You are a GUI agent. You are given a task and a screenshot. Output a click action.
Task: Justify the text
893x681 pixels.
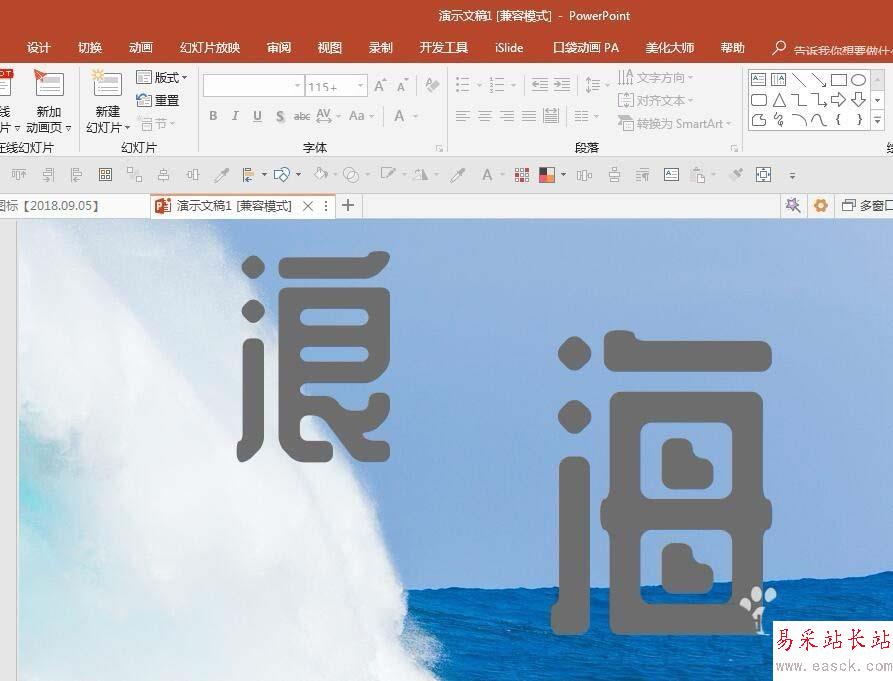tap(529, 116)
